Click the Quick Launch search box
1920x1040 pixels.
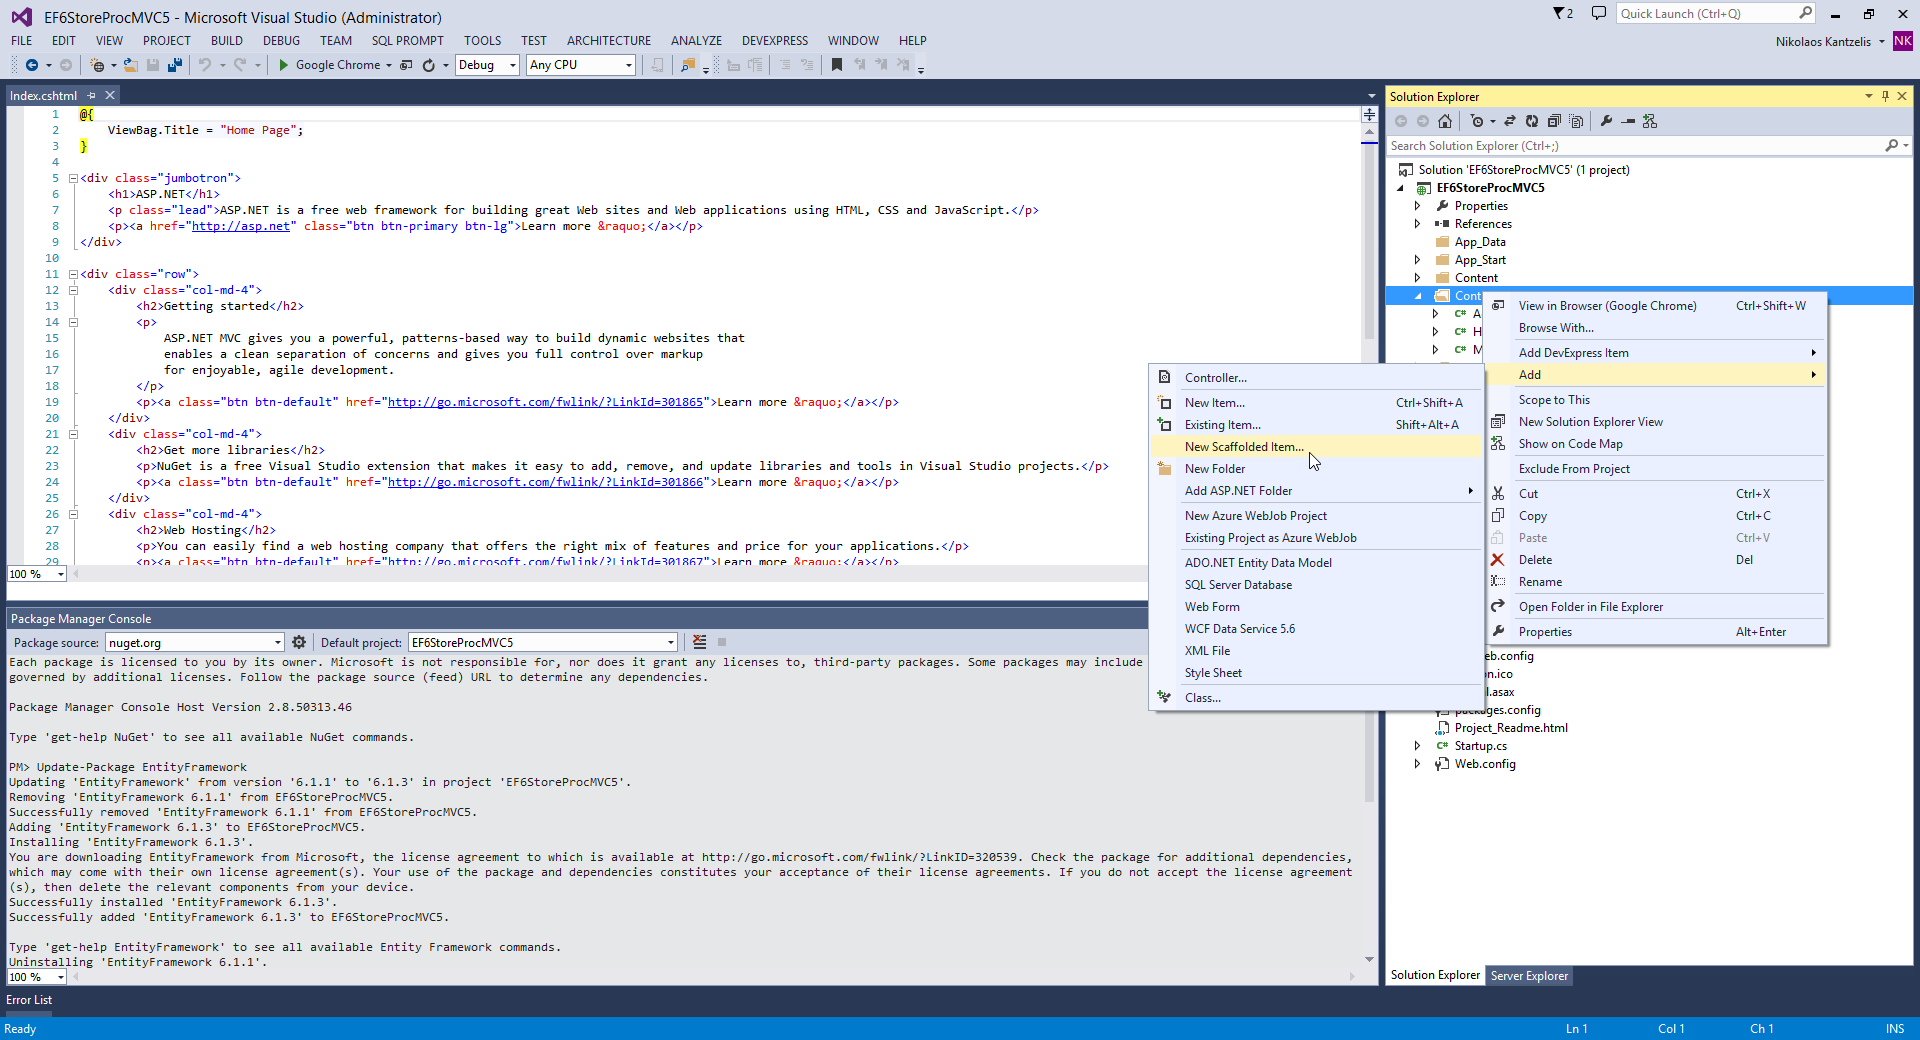click(x=1715, y=13)
